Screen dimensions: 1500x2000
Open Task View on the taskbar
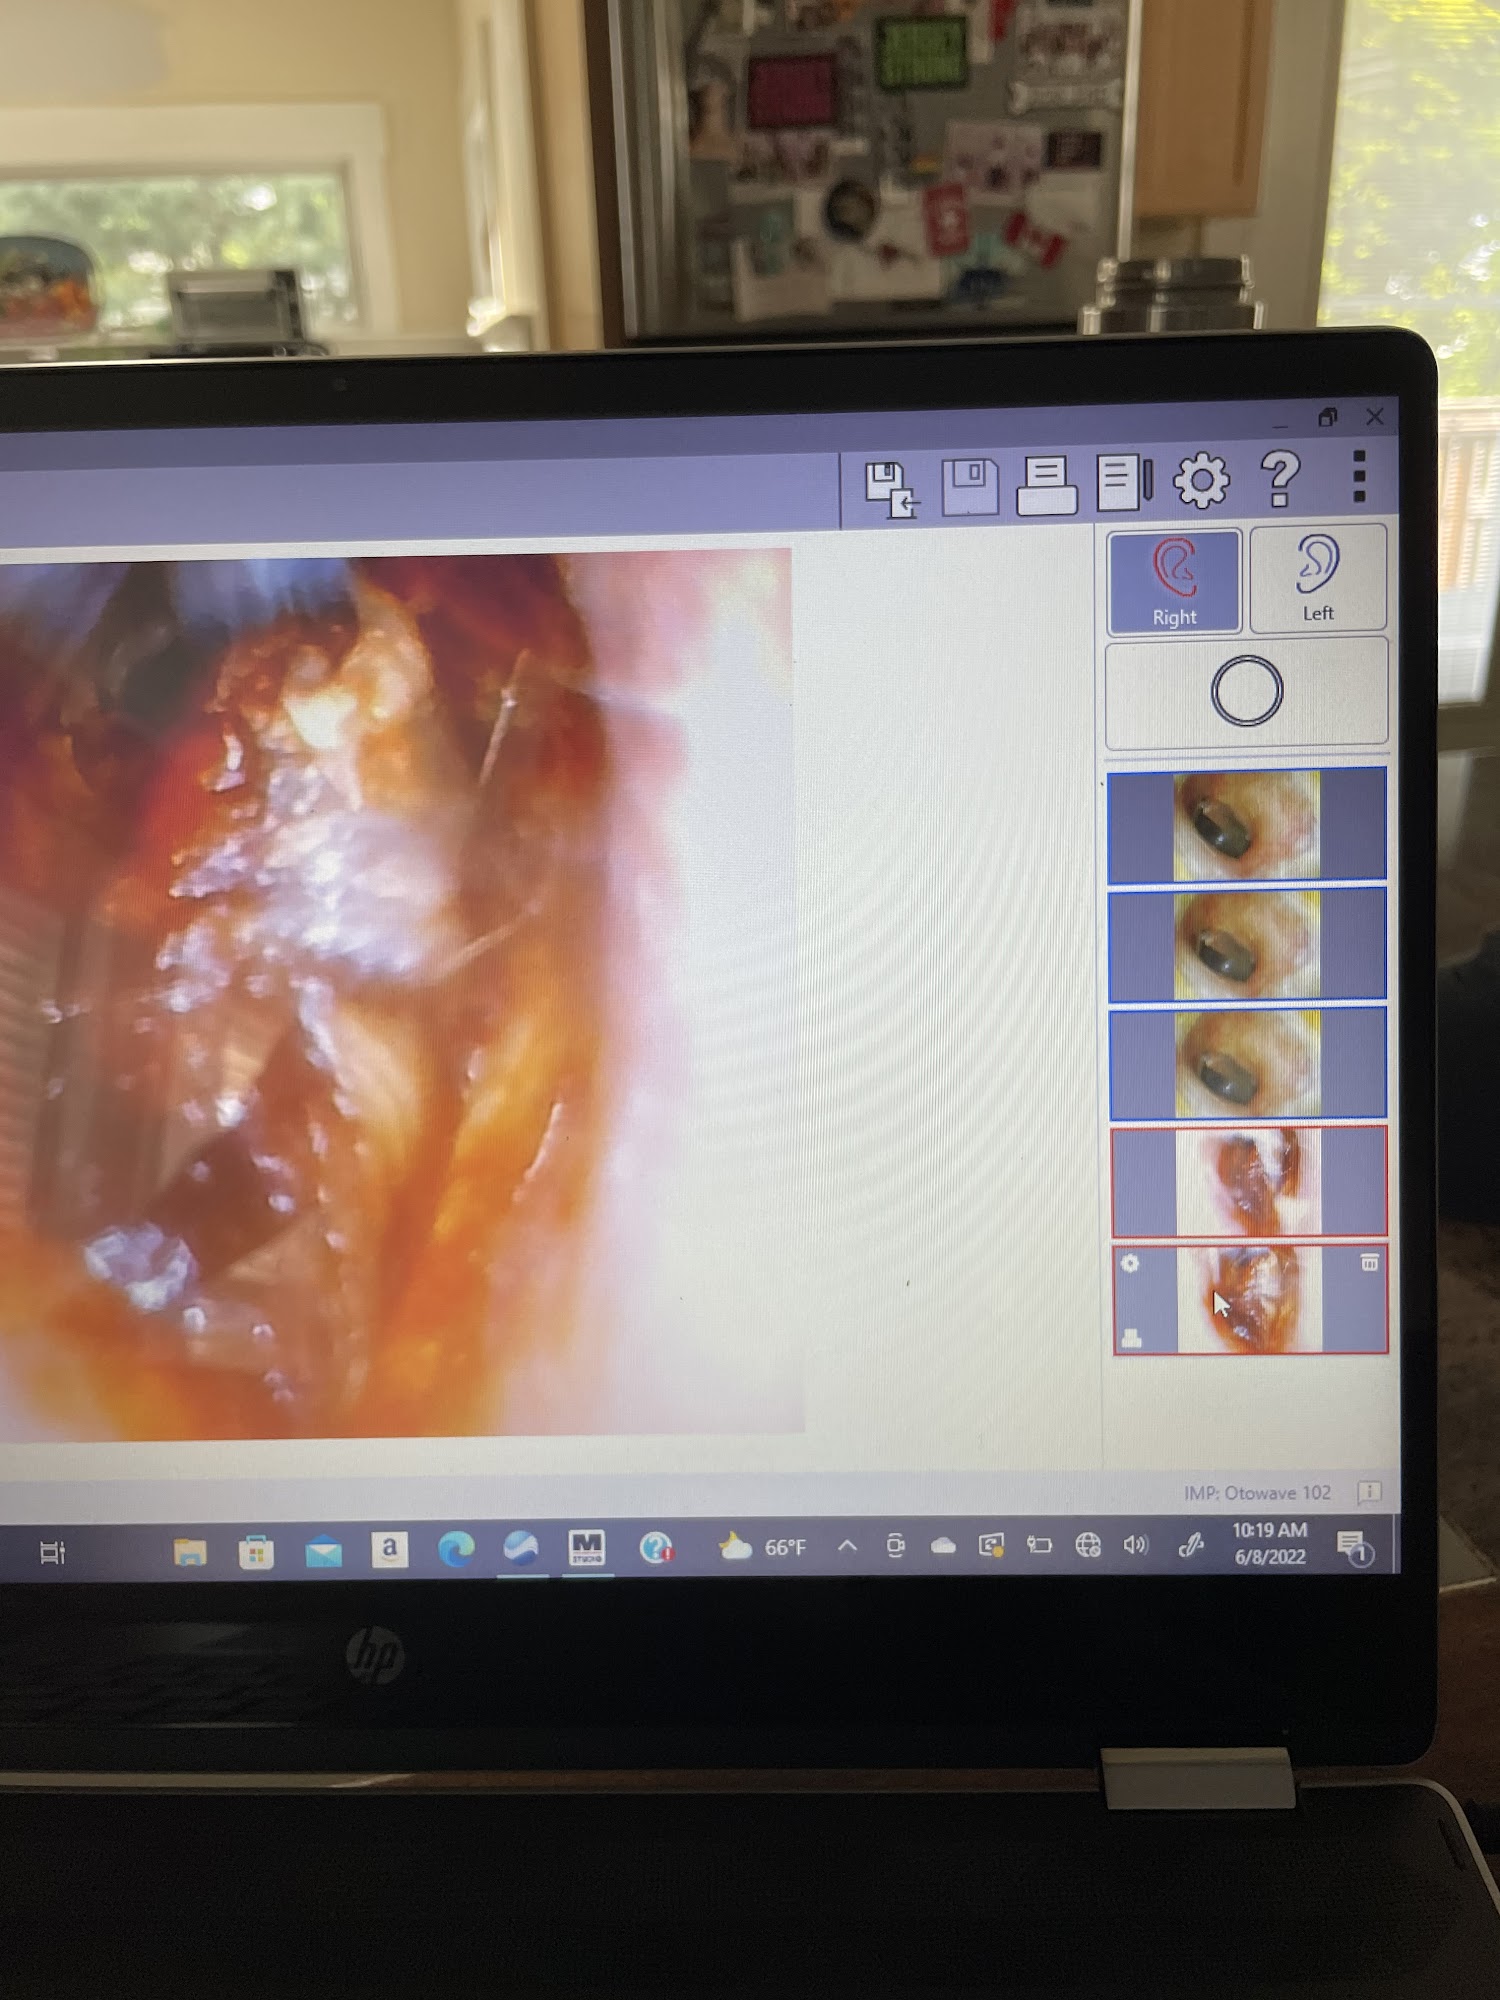[52, 1553]
